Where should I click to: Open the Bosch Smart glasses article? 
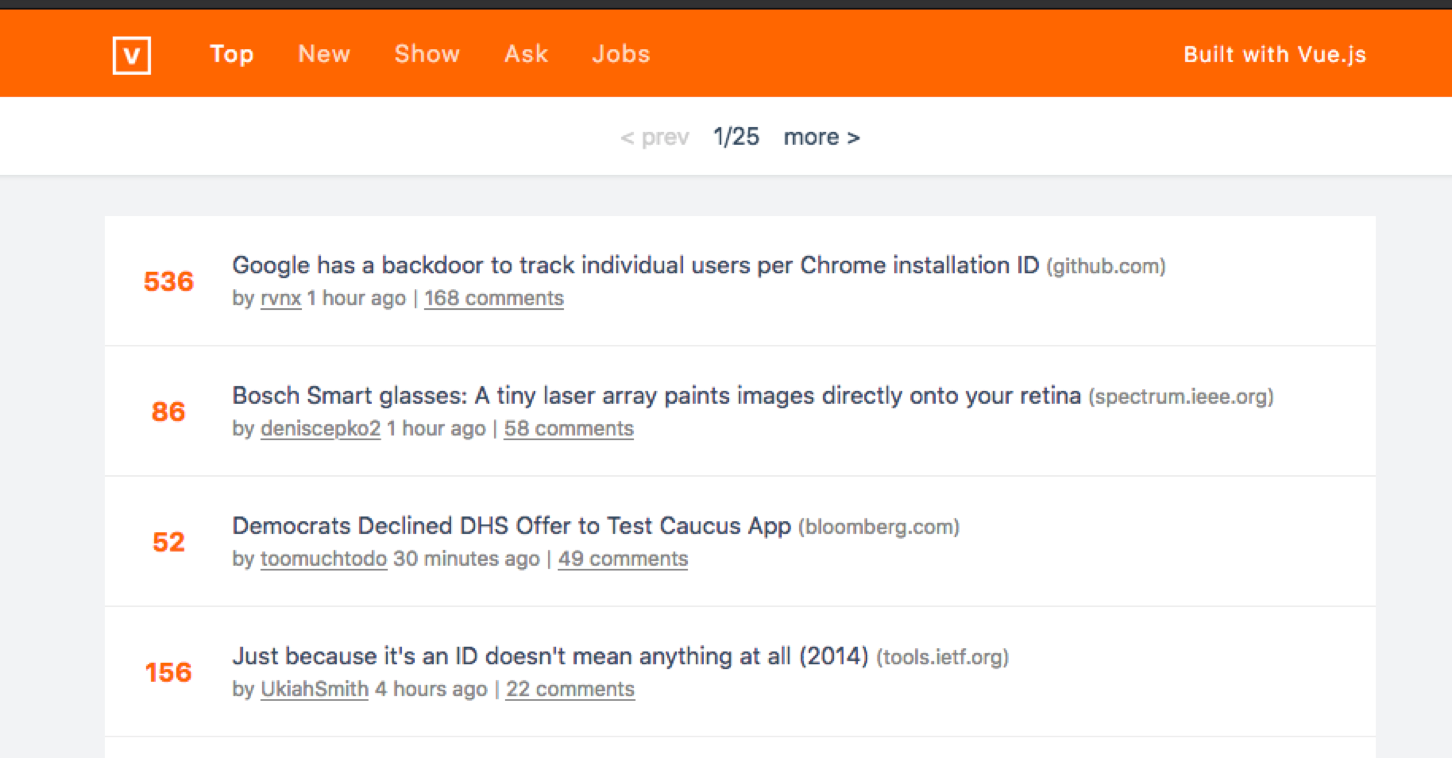656,396
